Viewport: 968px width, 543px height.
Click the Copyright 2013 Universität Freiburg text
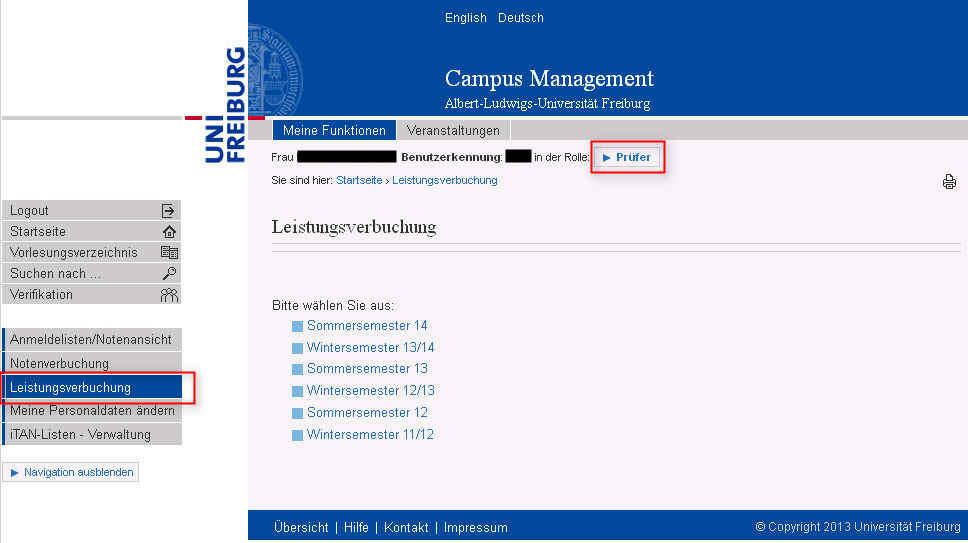tap(858, 527)
